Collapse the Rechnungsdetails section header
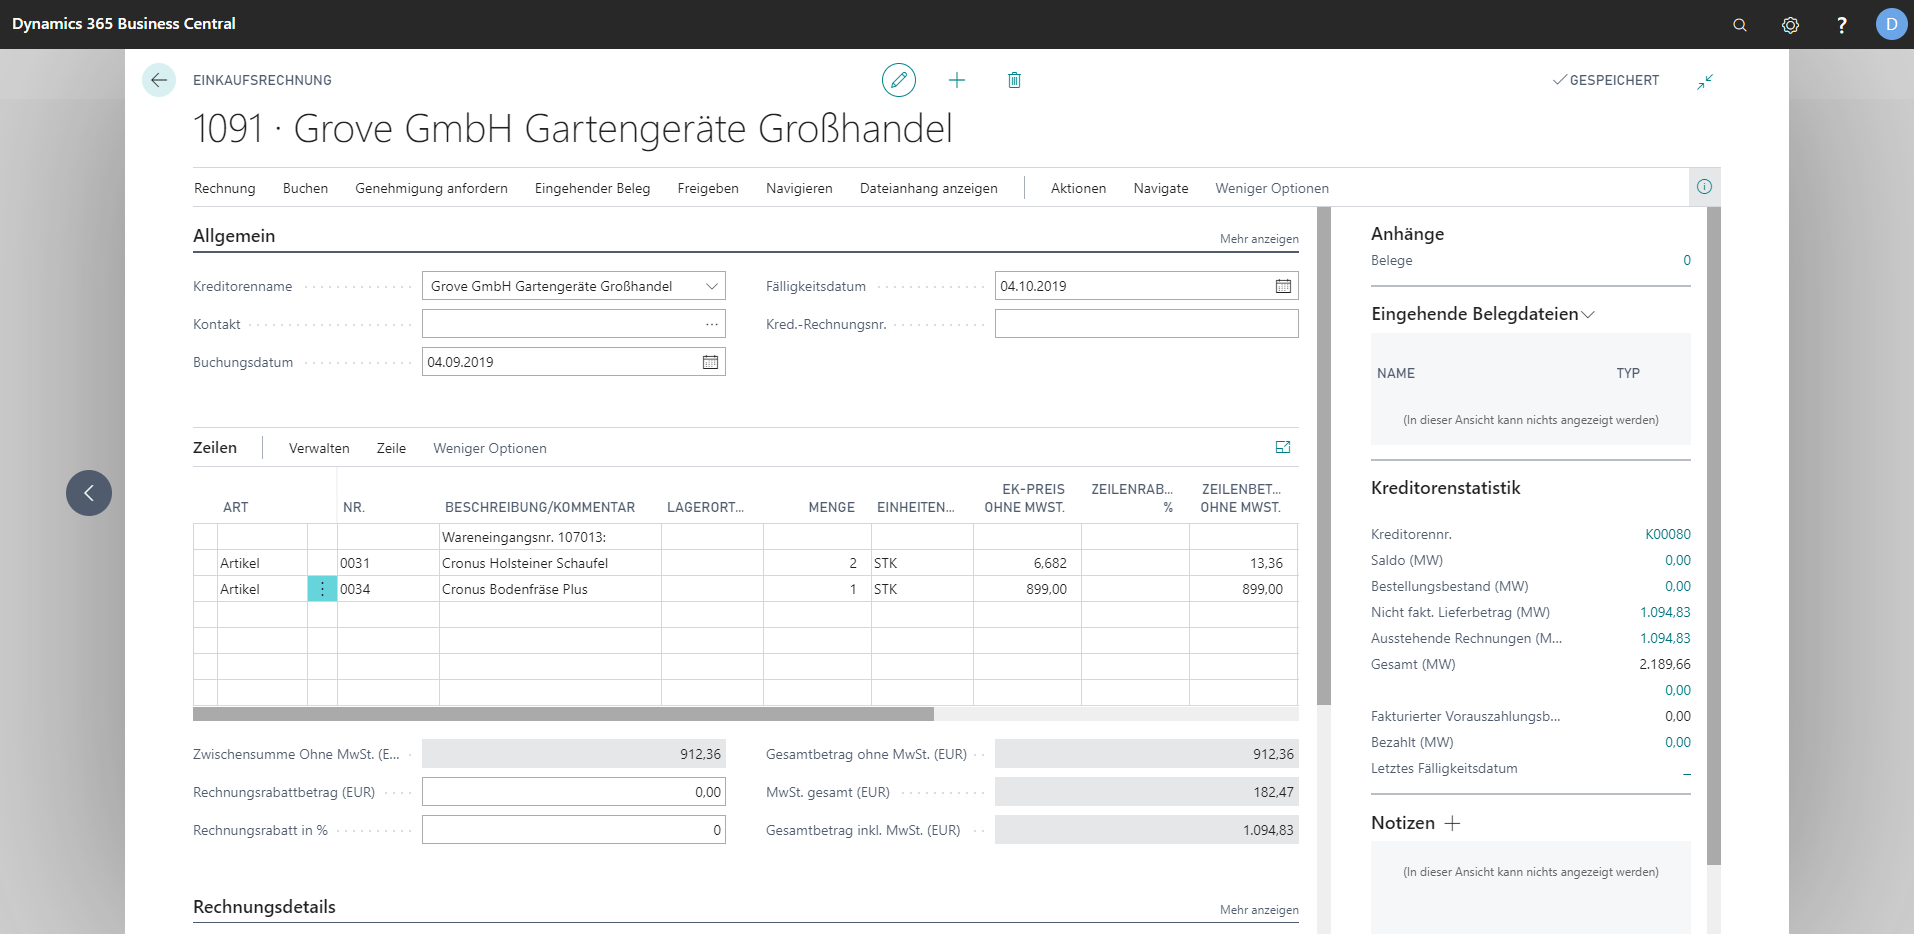This screenshot has width=1914, height=934. 264,907
